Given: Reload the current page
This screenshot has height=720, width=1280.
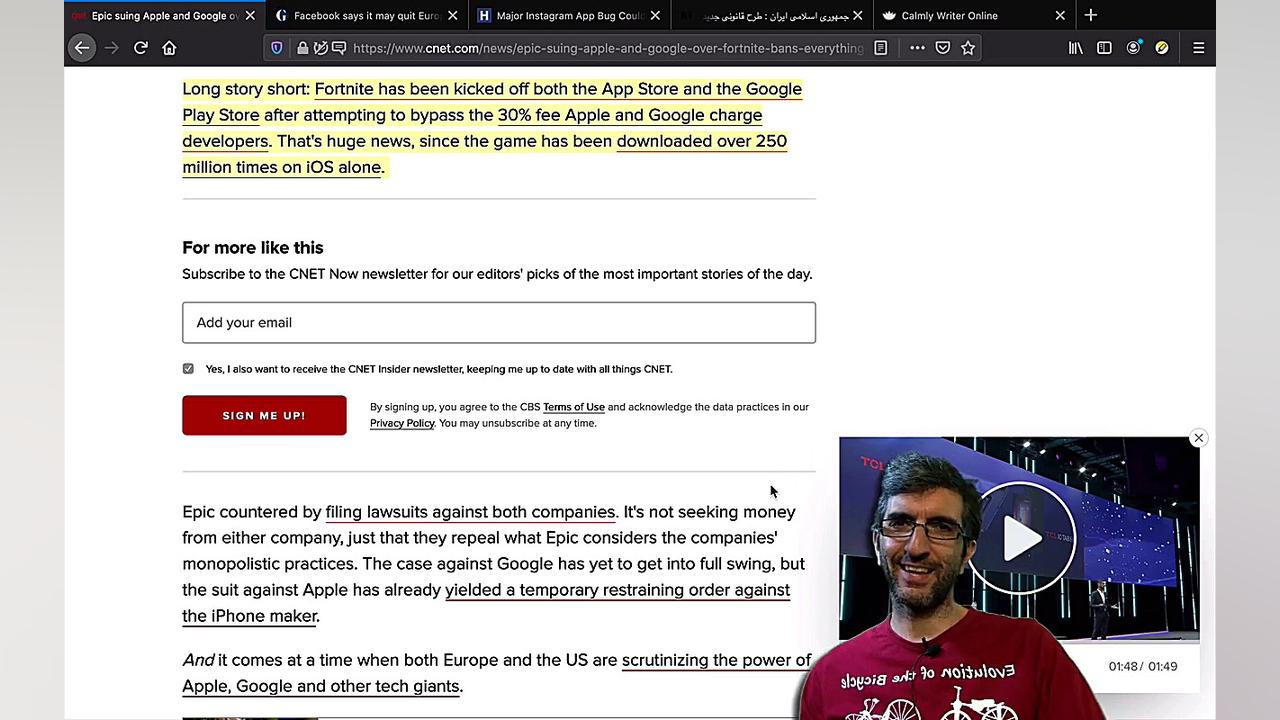Looking at the screenshot, I should tap(141, 48).
